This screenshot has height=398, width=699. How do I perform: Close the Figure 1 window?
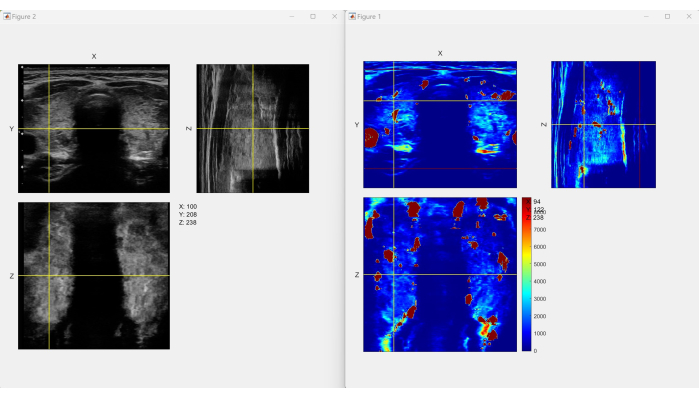pyautogui.click(x=689, y=16)
